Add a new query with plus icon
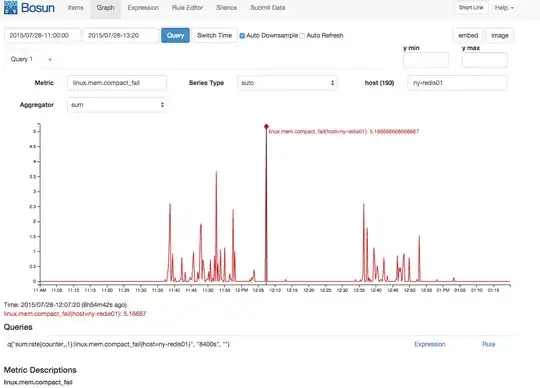The width and height of the screenshot is (540, 388). 50,60
